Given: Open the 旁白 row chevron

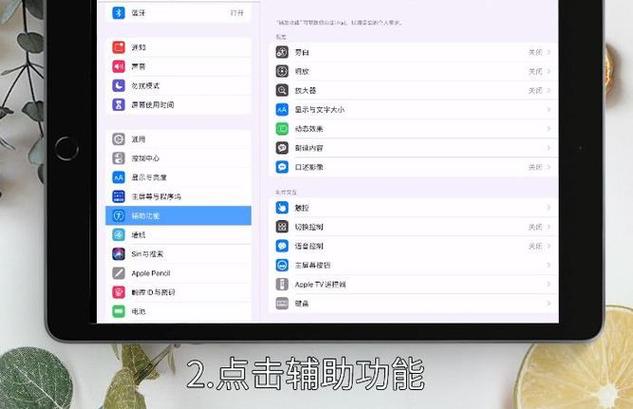Looking at the screenshot, I should click(549, 52).
